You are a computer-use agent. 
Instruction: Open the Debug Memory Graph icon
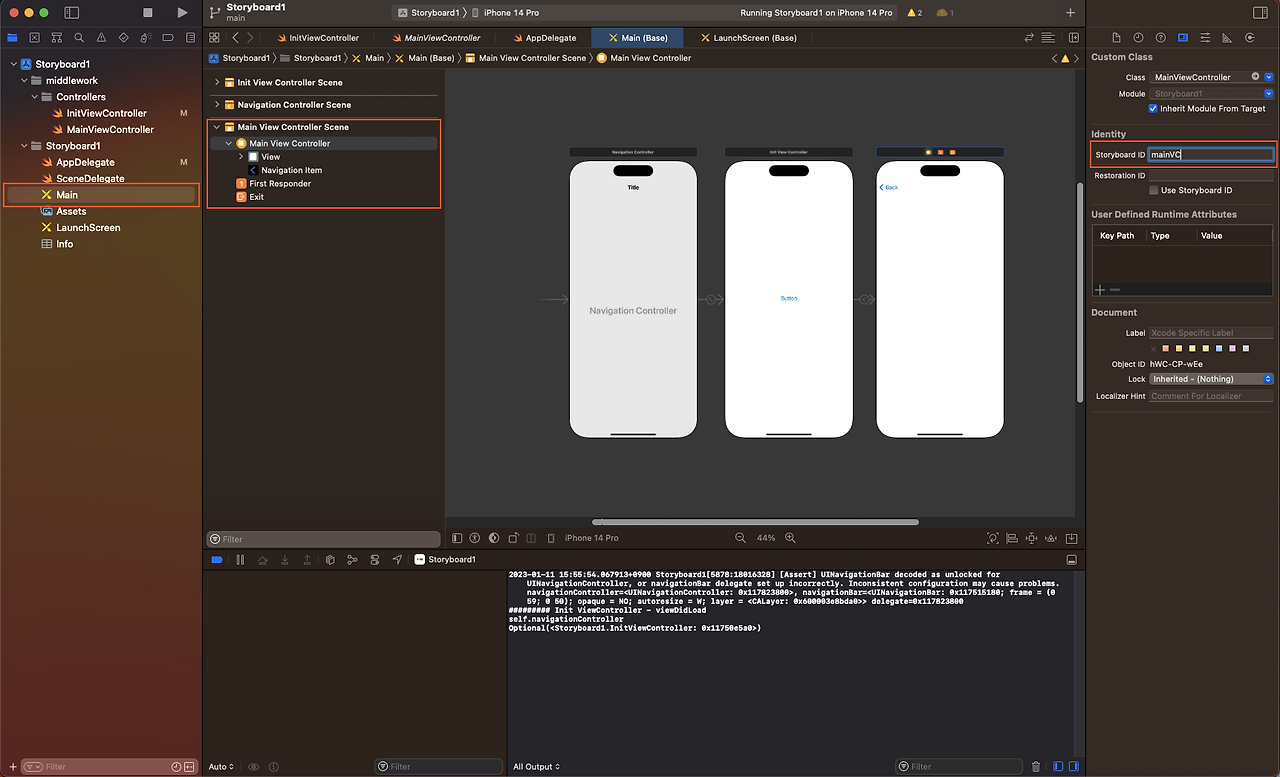[353, 559]
